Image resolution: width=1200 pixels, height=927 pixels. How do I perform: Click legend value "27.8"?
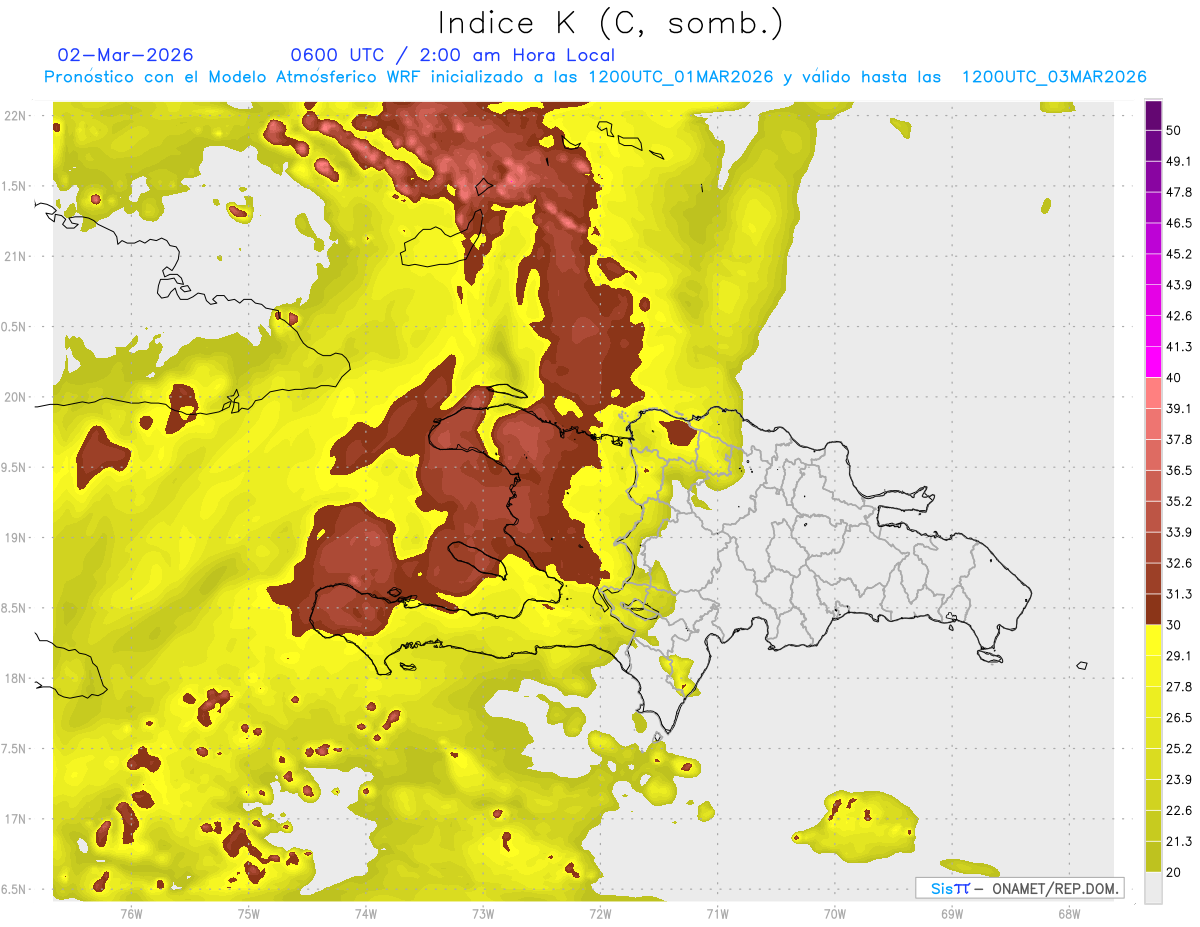[x=1179, y=687]
